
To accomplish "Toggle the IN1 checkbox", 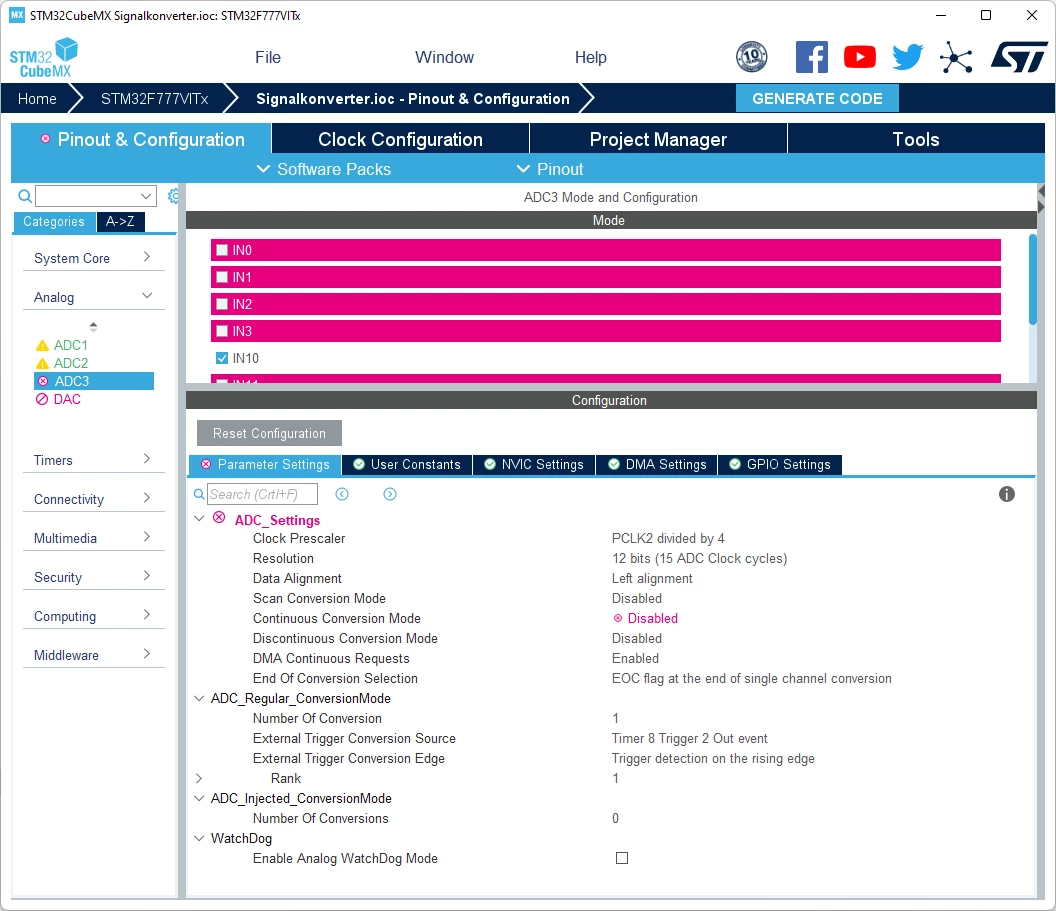I will [222, 277].
